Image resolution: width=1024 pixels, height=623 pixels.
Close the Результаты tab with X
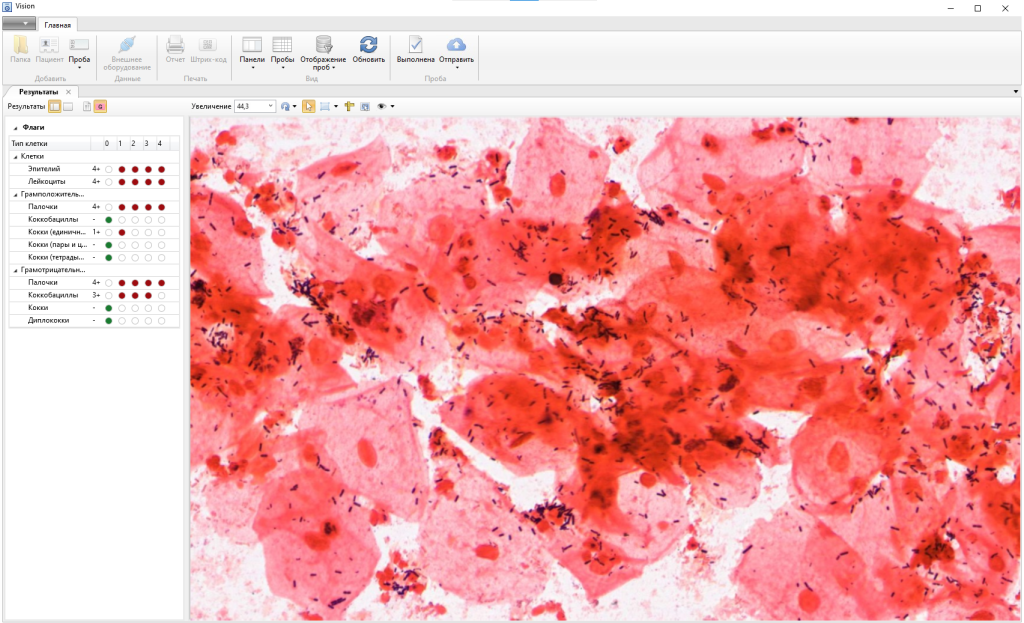(x=68, y=92)
